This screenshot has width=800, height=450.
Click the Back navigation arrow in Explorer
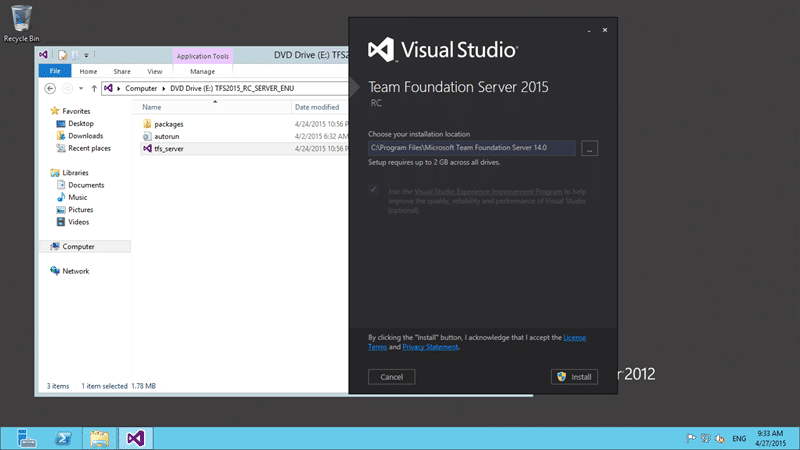[50, 88]
